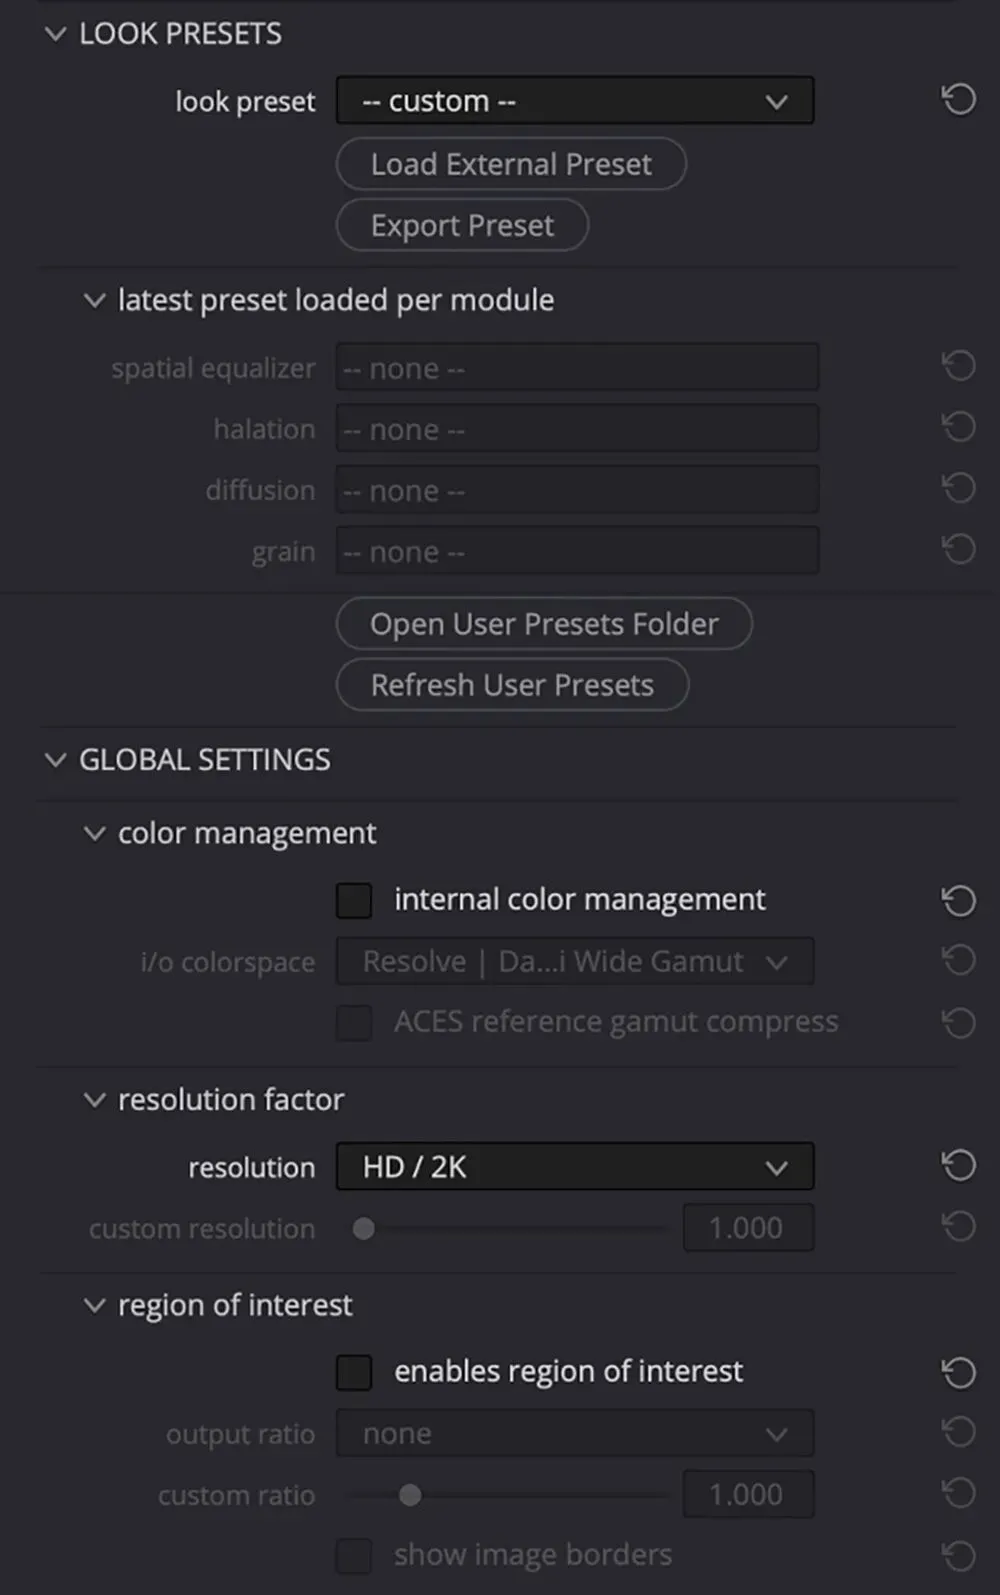
Task: Reset the halation preset field
Action: point(958,427)
